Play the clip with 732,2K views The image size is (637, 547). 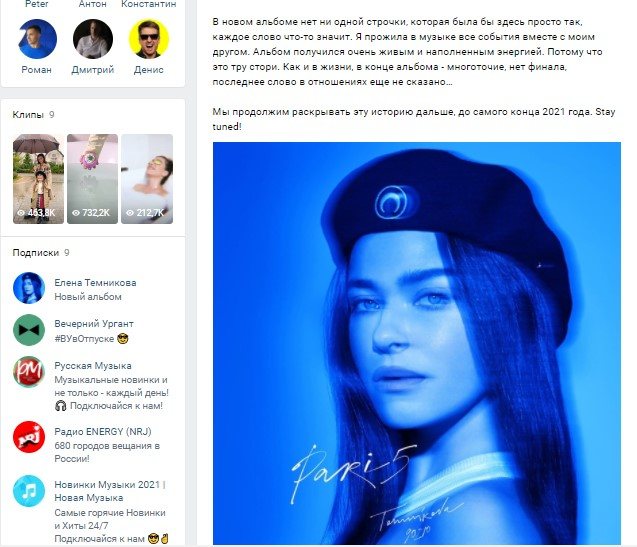93,179
